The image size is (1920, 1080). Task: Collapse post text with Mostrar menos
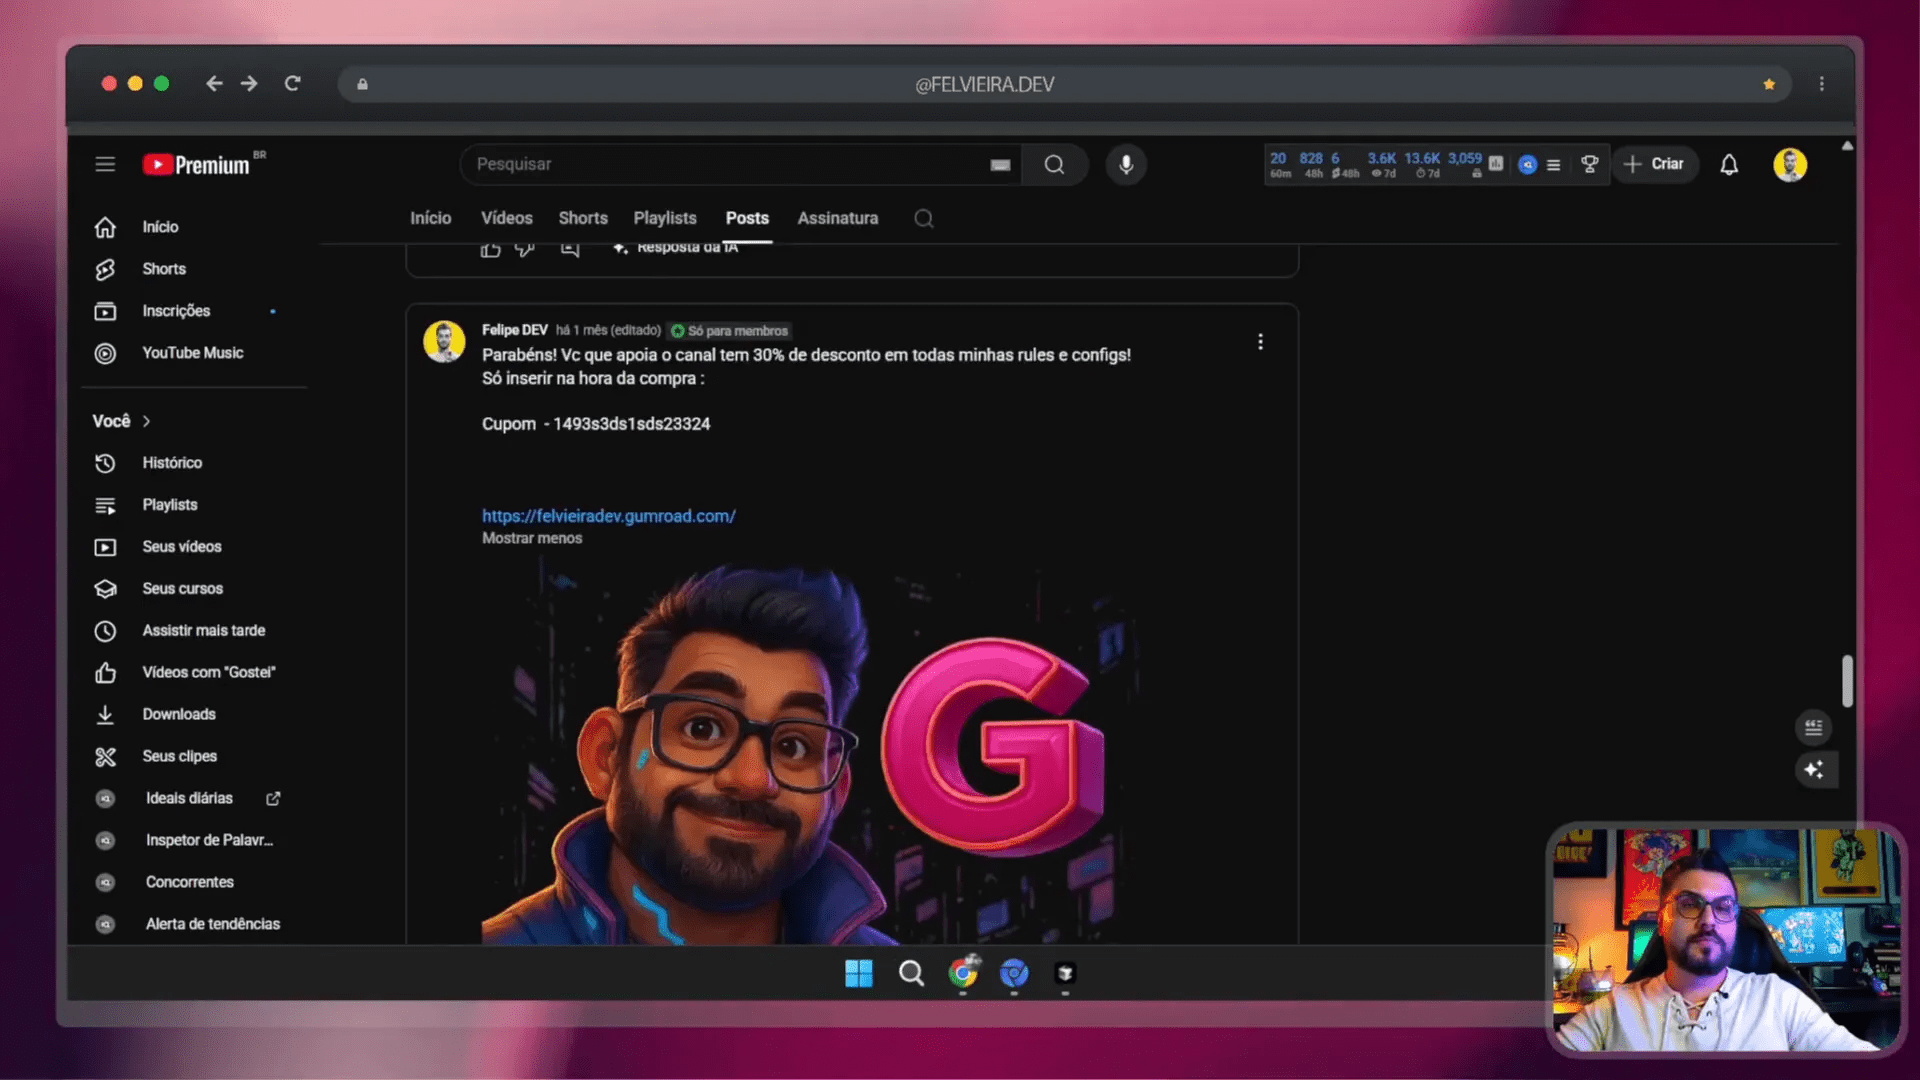(532, 538)
